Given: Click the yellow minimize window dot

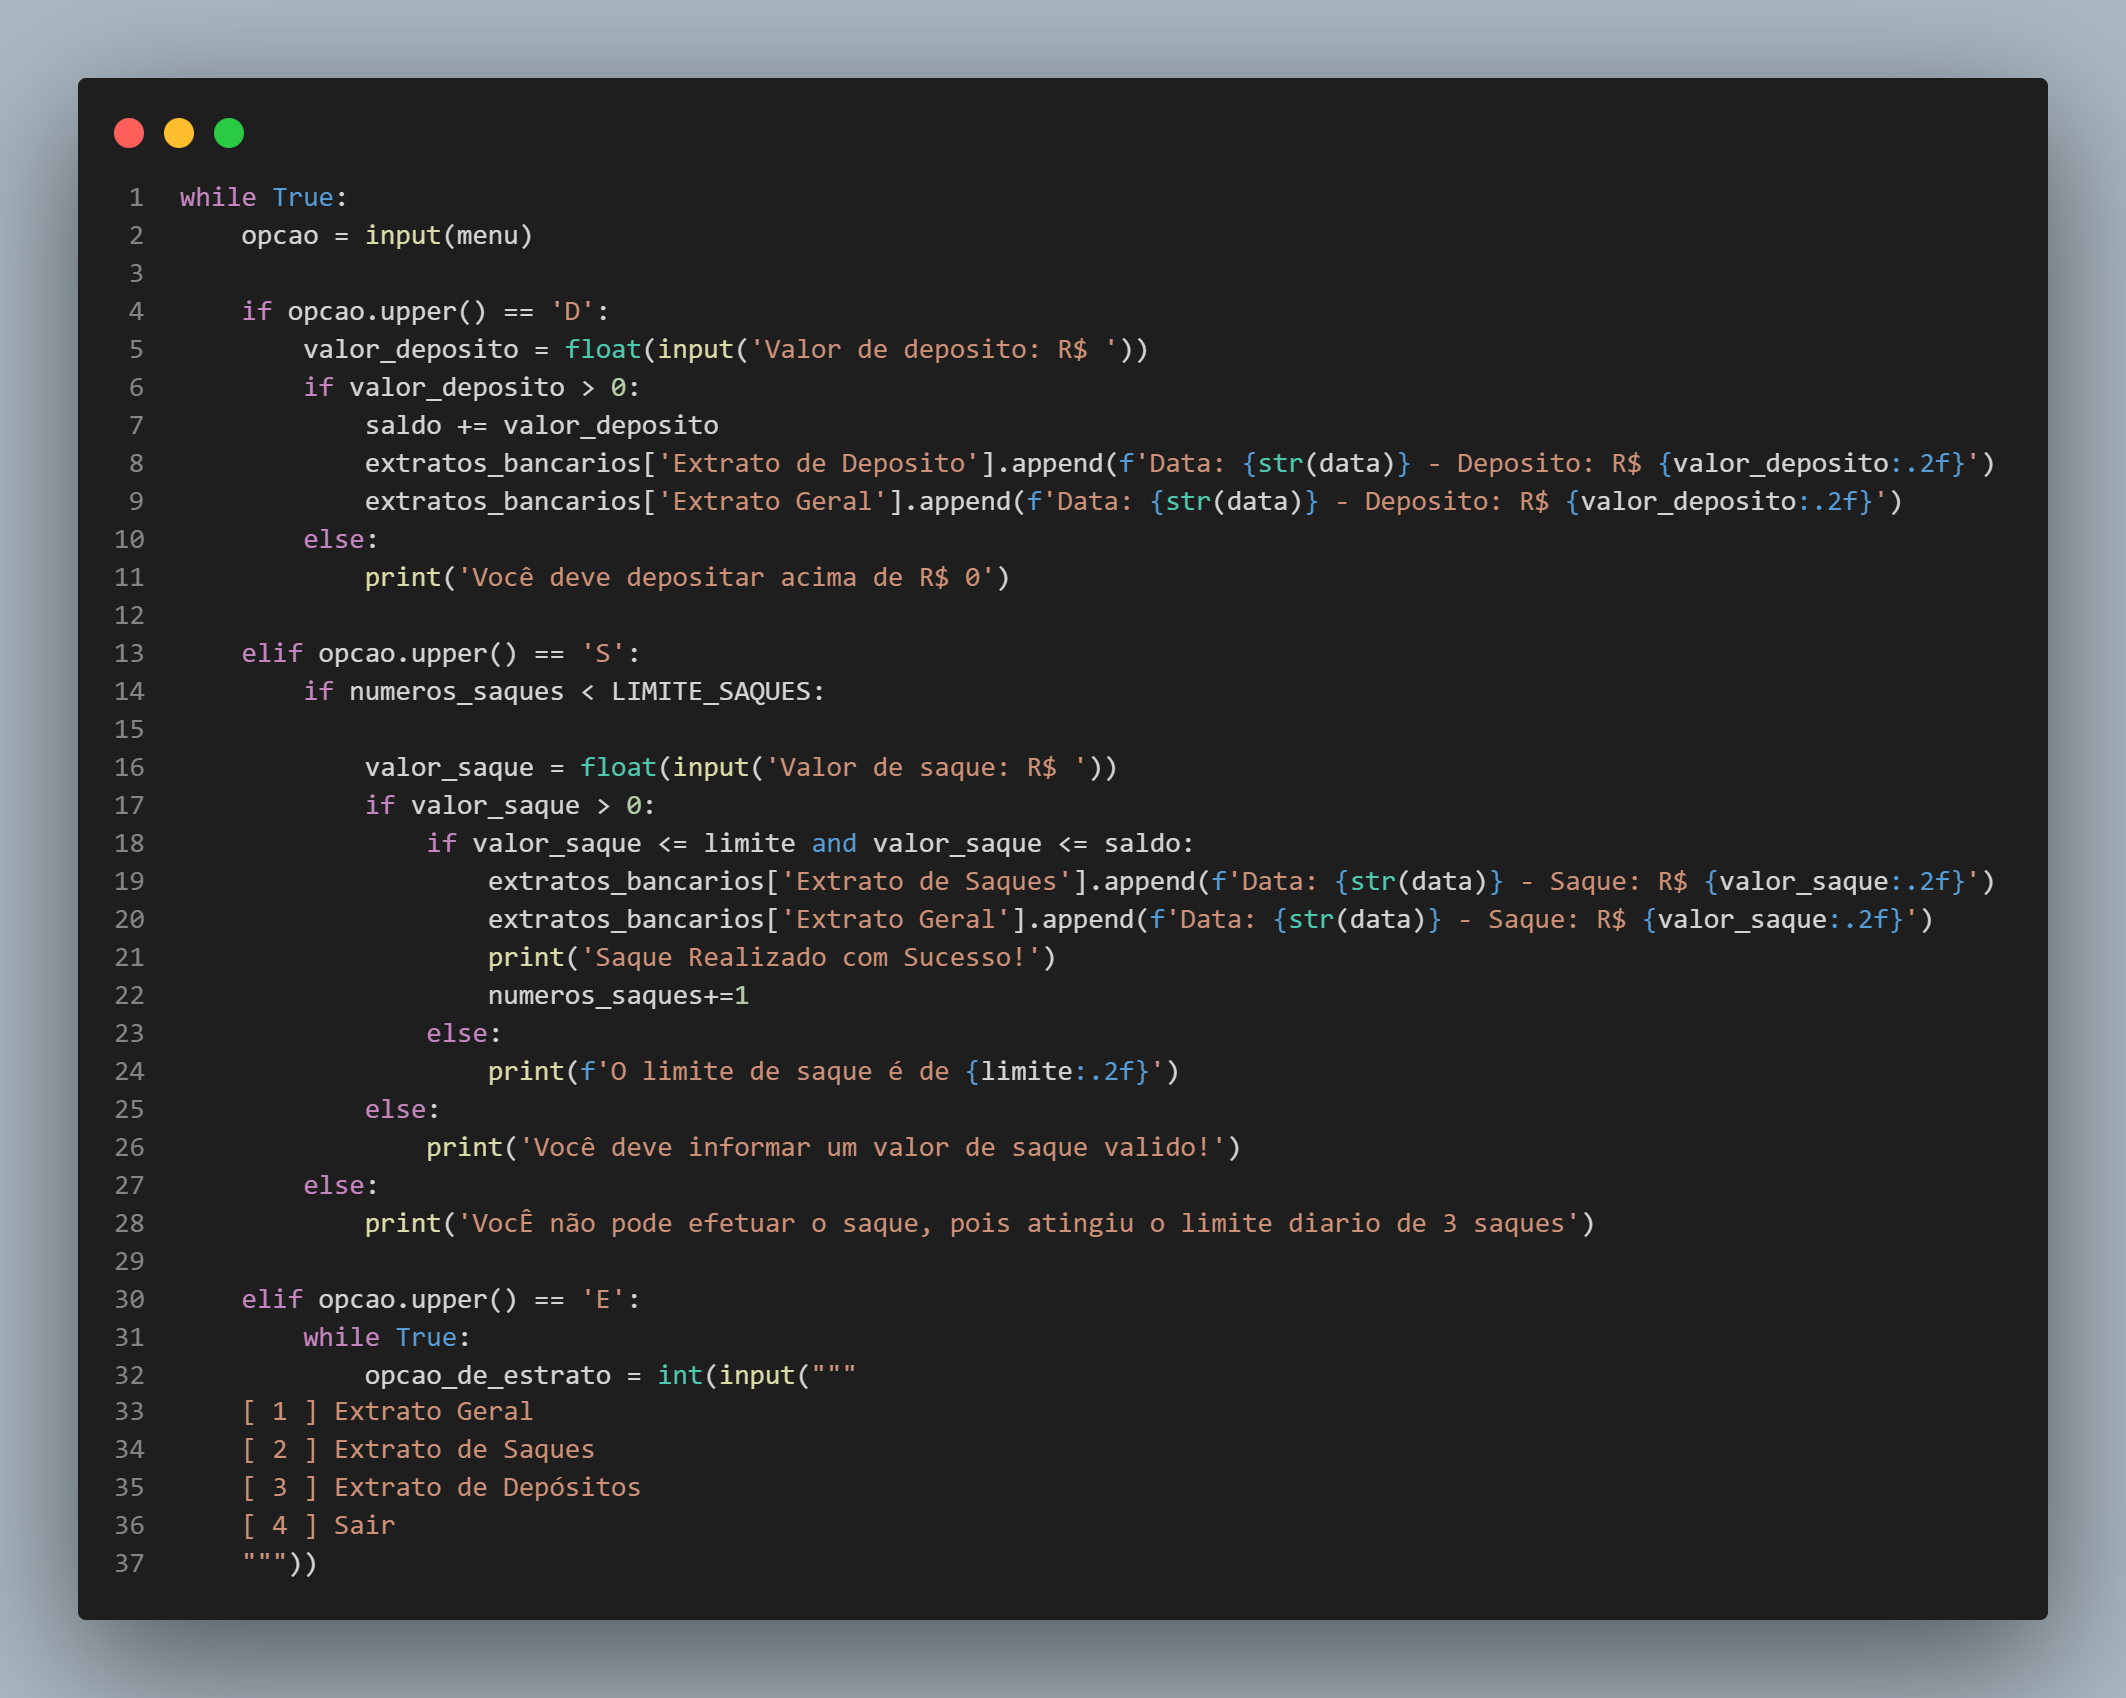Looking at the screenshot, I should point(179,133).
